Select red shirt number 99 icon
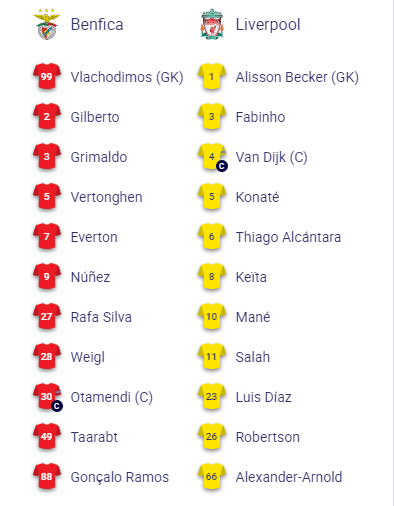The height and width of the screenshot is (506, 394). click(x=47, y=76)
